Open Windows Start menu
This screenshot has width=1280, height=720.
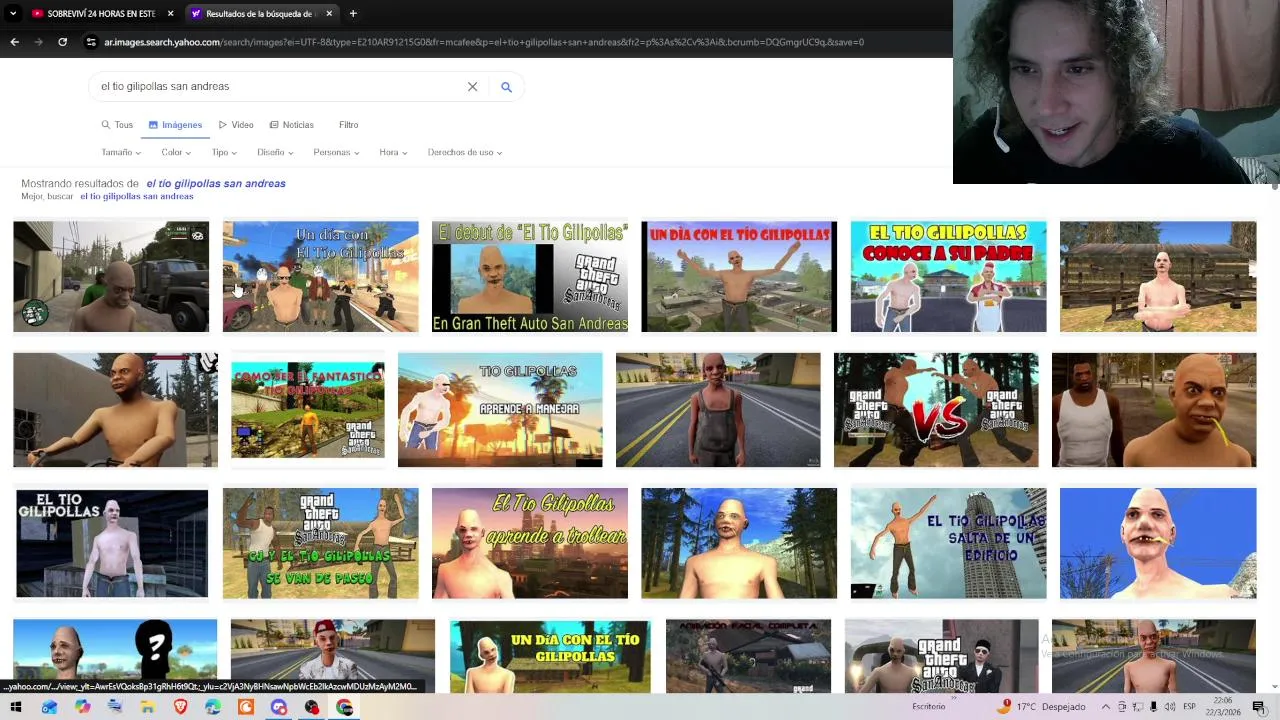tap(16, 707)
